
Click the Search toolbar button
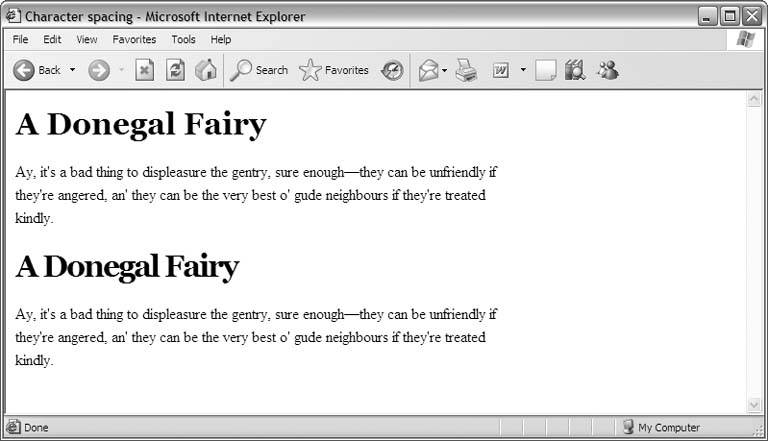(259, 70)
